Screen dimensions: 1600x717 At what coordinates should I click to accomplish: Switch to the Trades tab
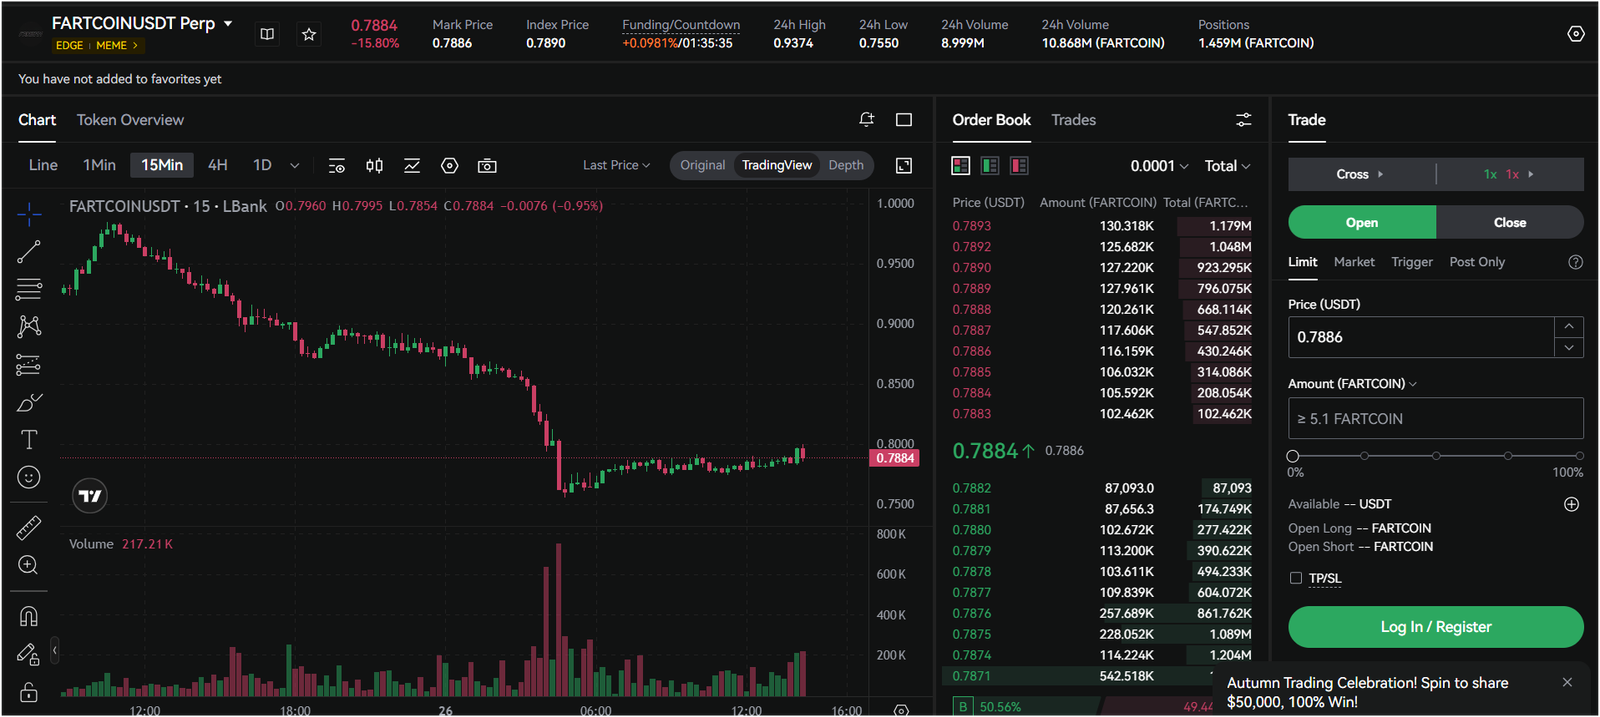[x=1073, y=120]
